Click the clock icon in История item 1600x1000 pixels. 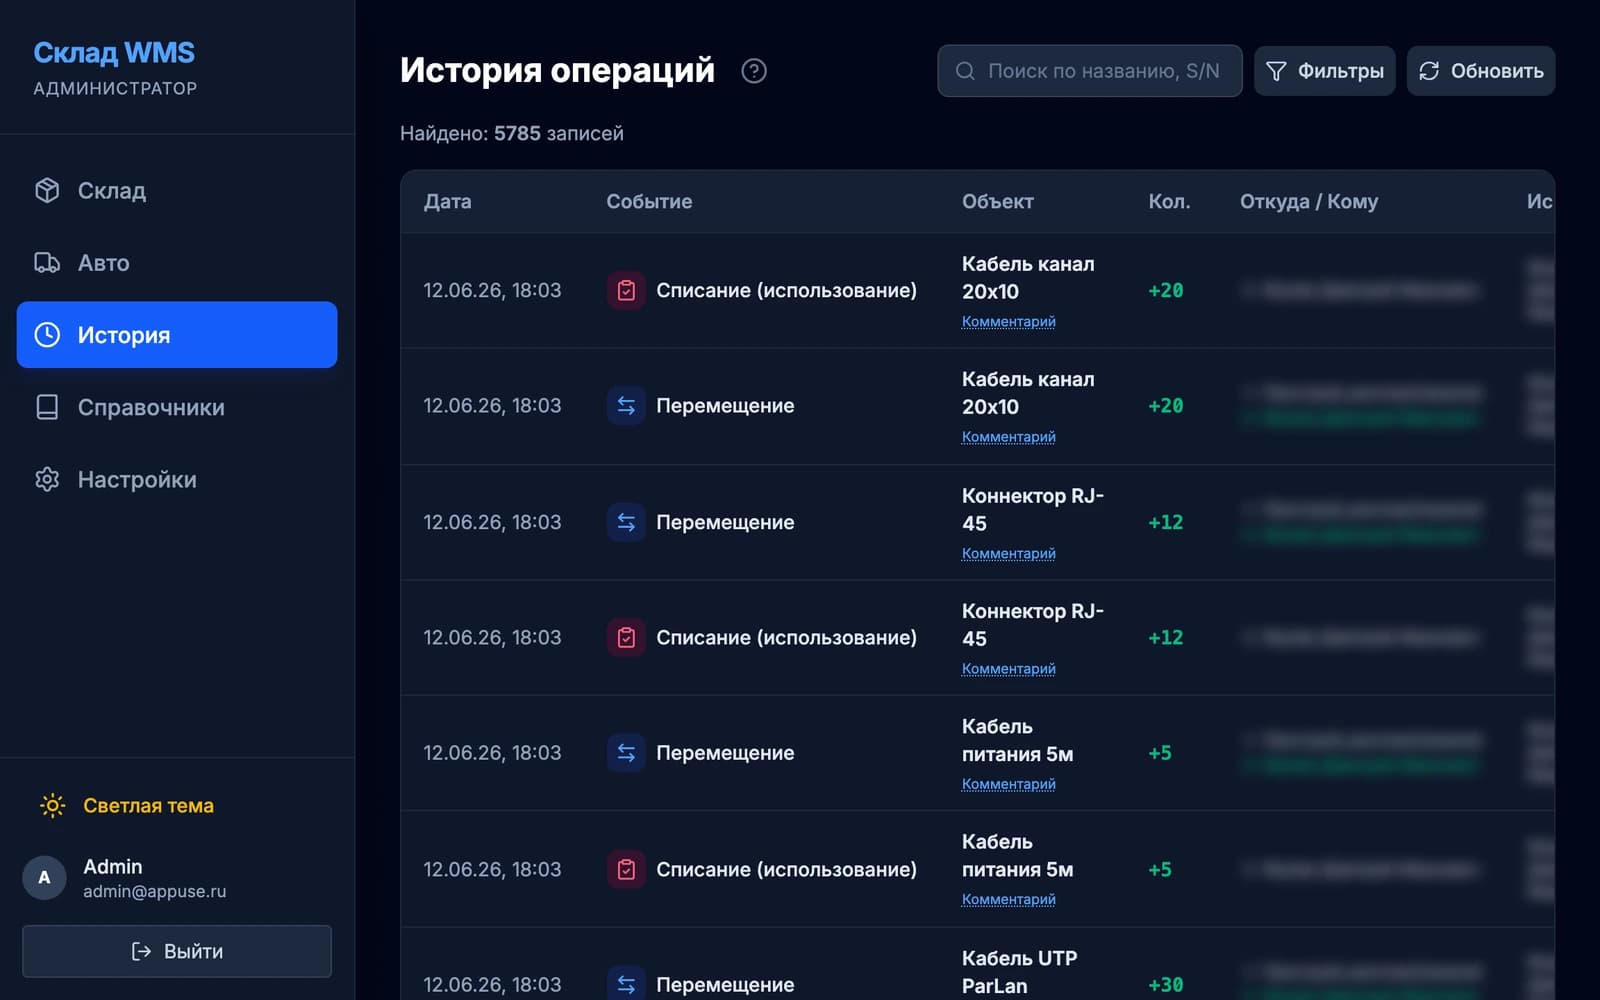pyautogui.click(x=47, y=335)
